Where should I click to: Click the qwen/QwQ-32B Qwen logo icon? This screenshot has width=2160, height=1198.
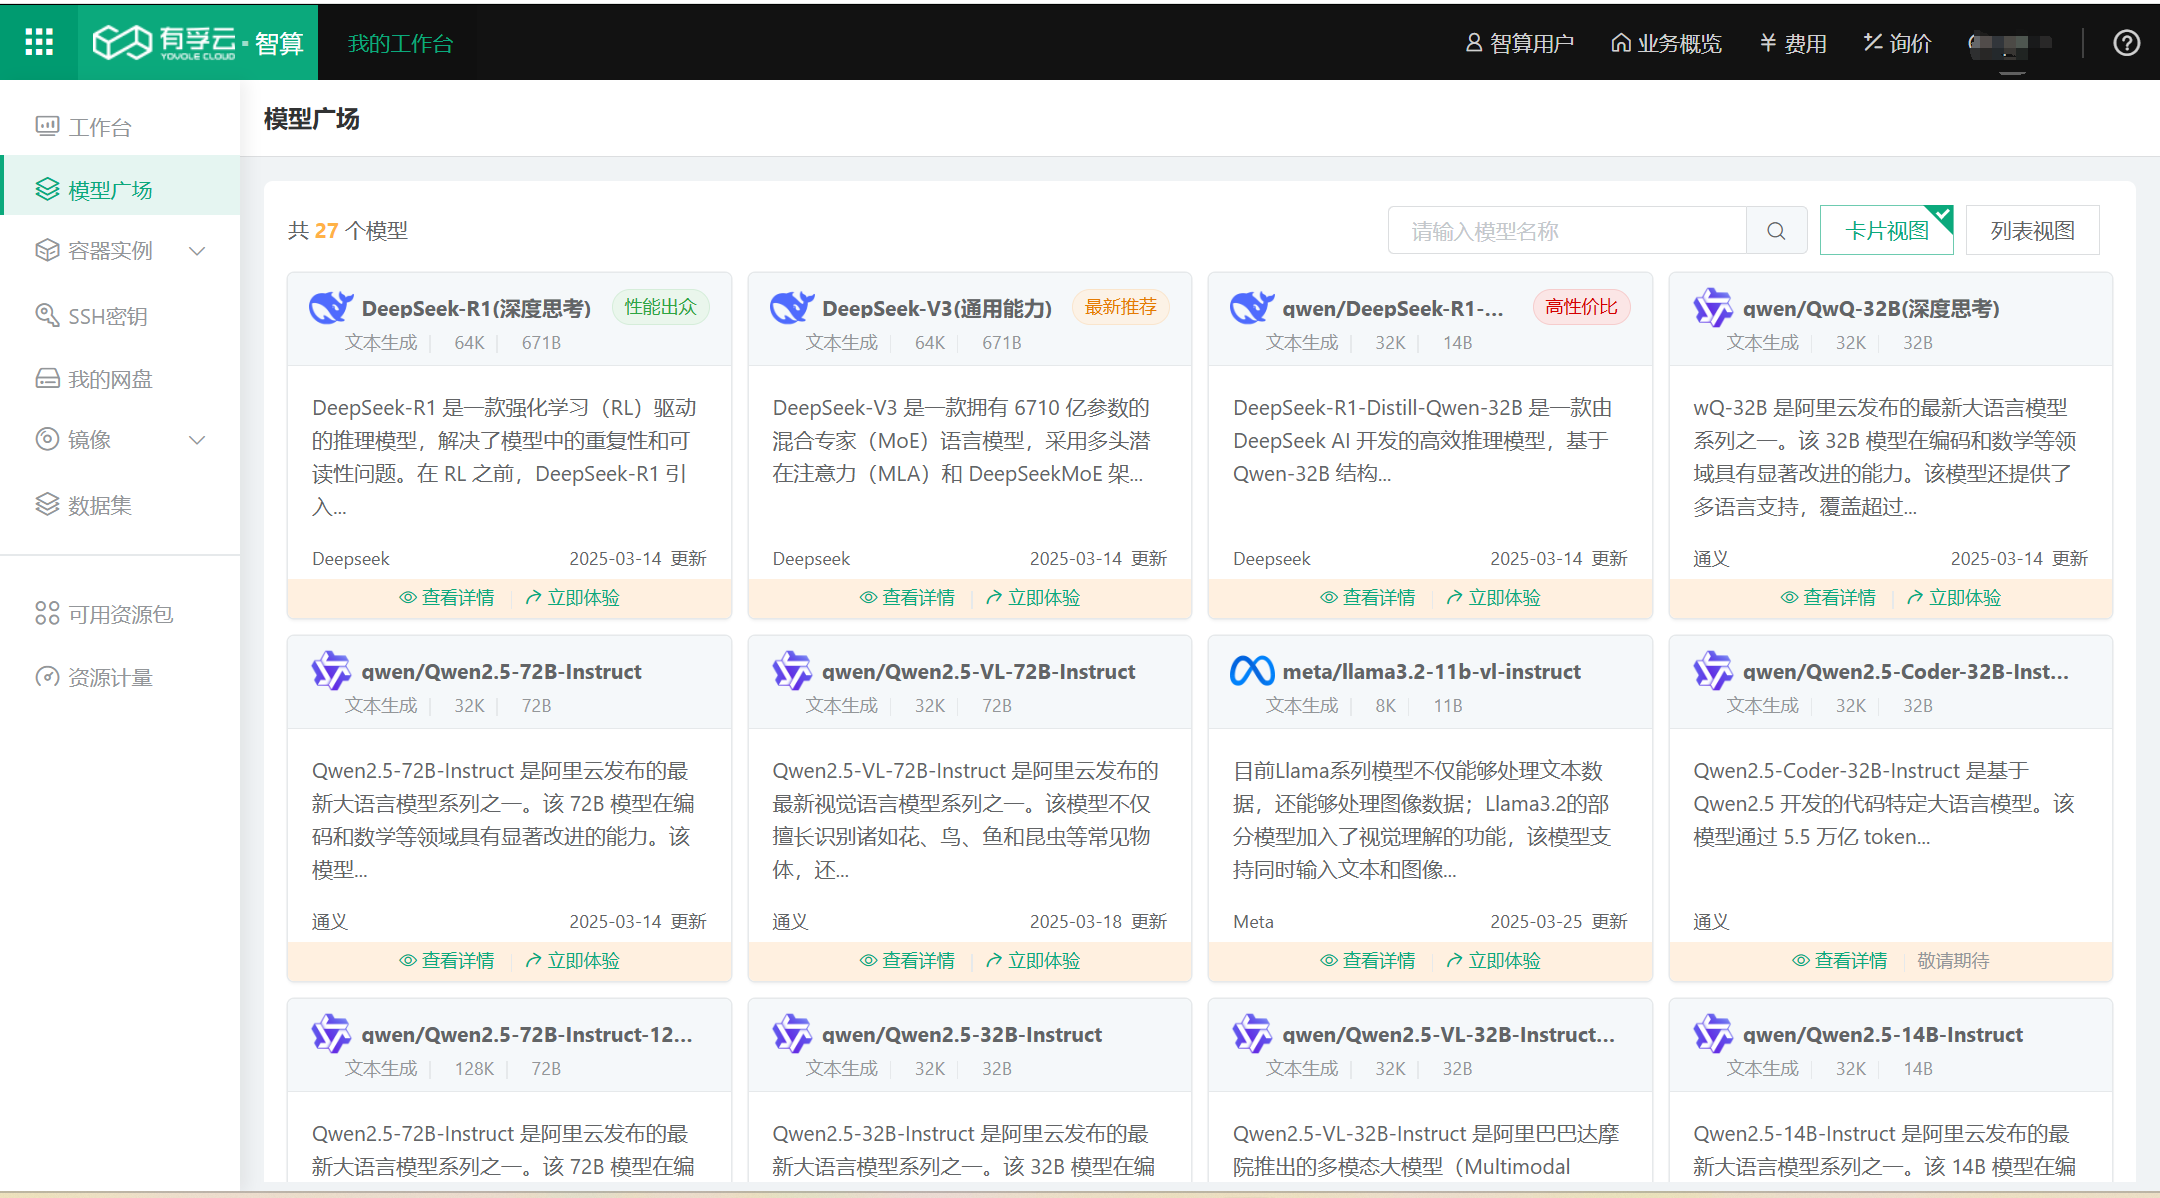click(1713, 308)
